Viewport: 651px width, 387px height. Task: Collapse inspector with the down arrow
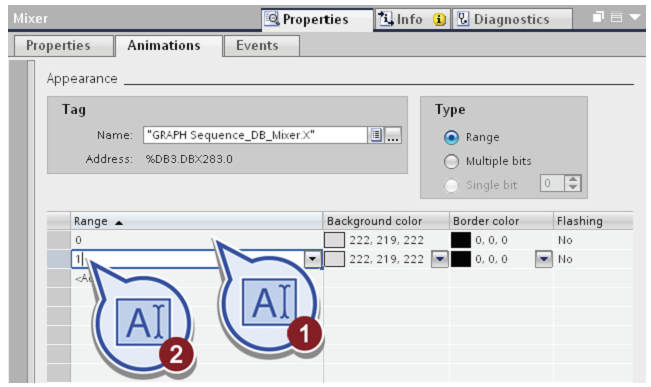635,17
